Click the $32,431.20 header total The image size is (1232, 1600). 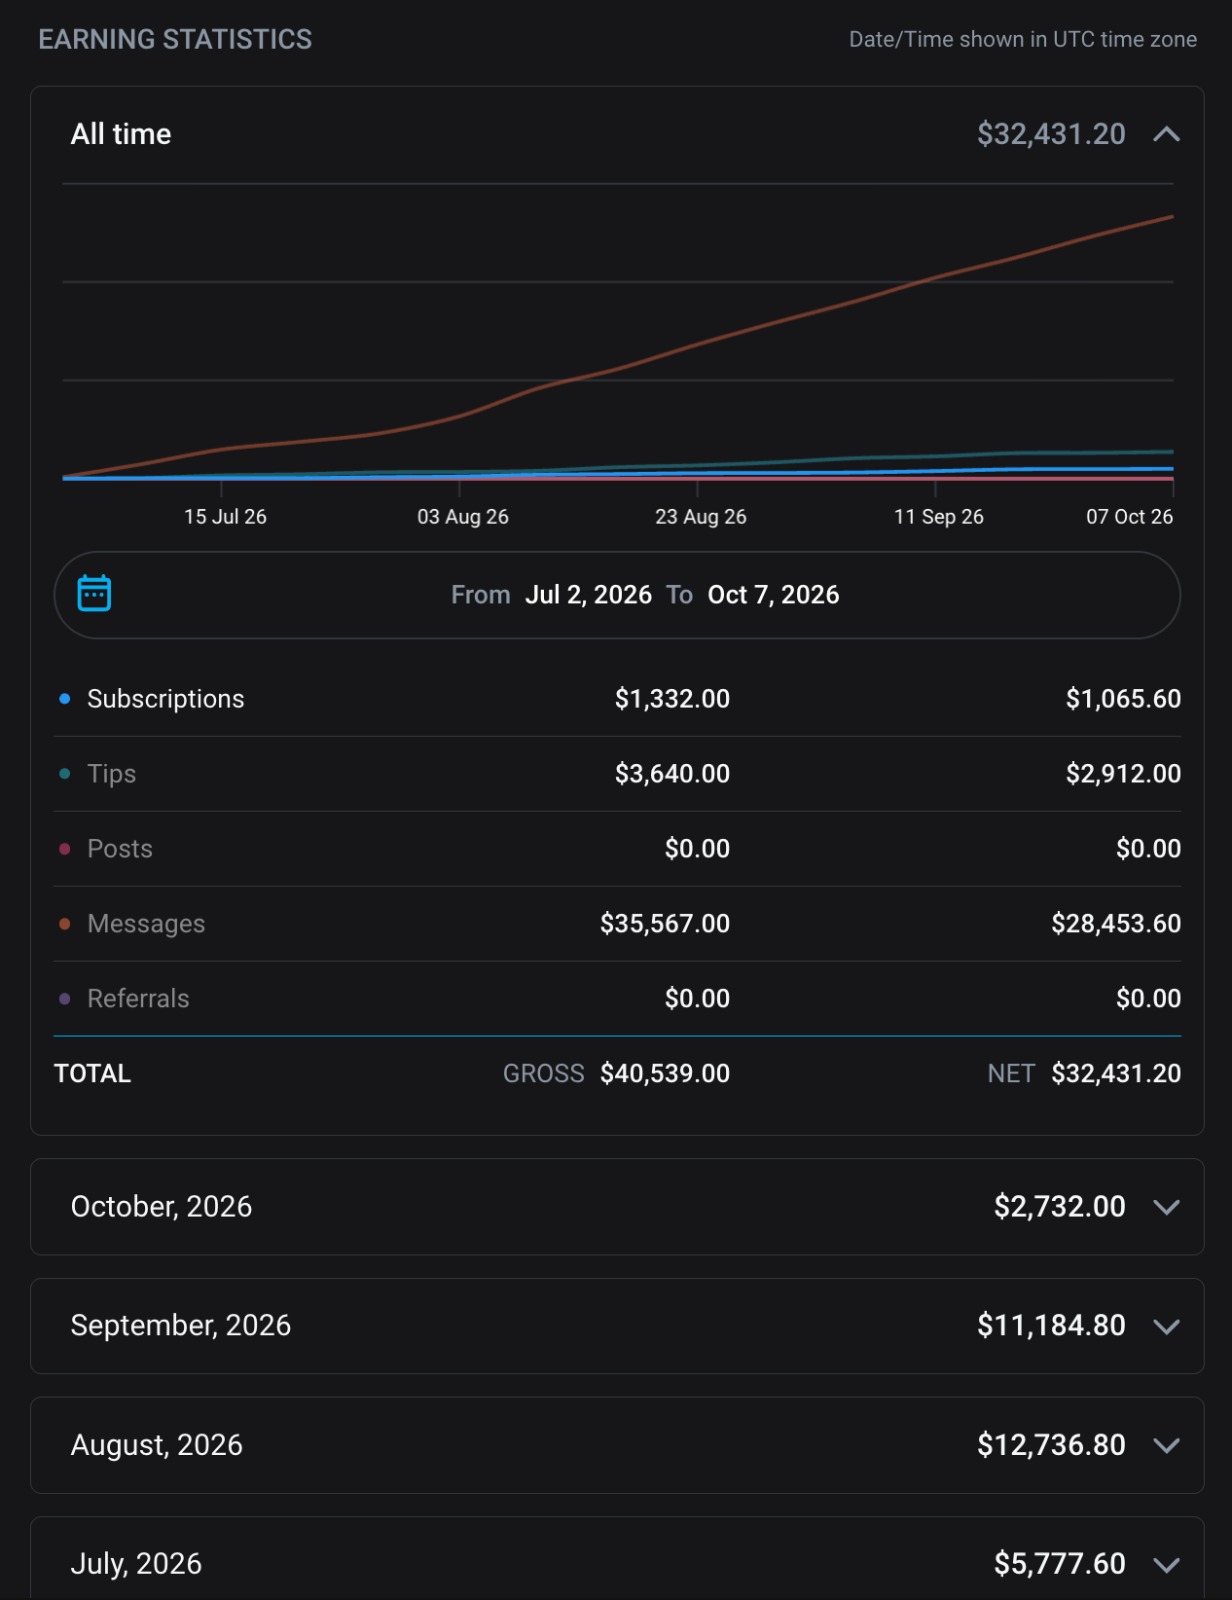(x=1051, y=134)
